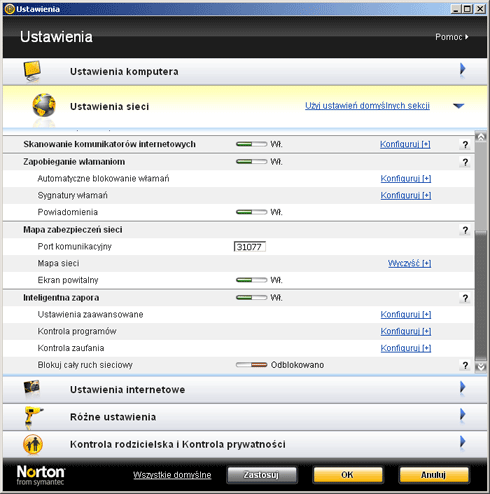This screenshot has height=494, width=490.
Task: Expand Kontrola rodzicielska i Kontrola prywatności arrow
Action: [x=462, y=442]
